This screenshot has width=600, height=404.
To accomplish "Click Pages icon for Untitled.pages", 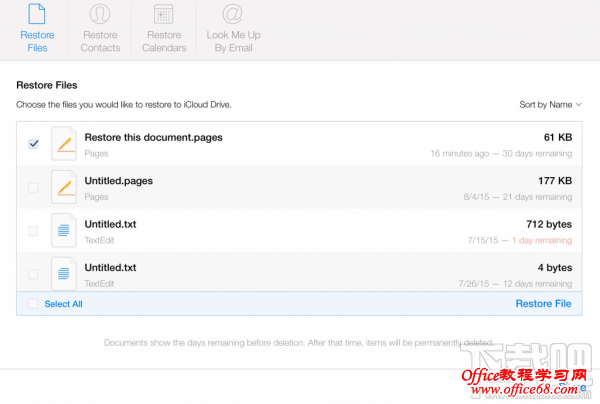I will point(64,187).
